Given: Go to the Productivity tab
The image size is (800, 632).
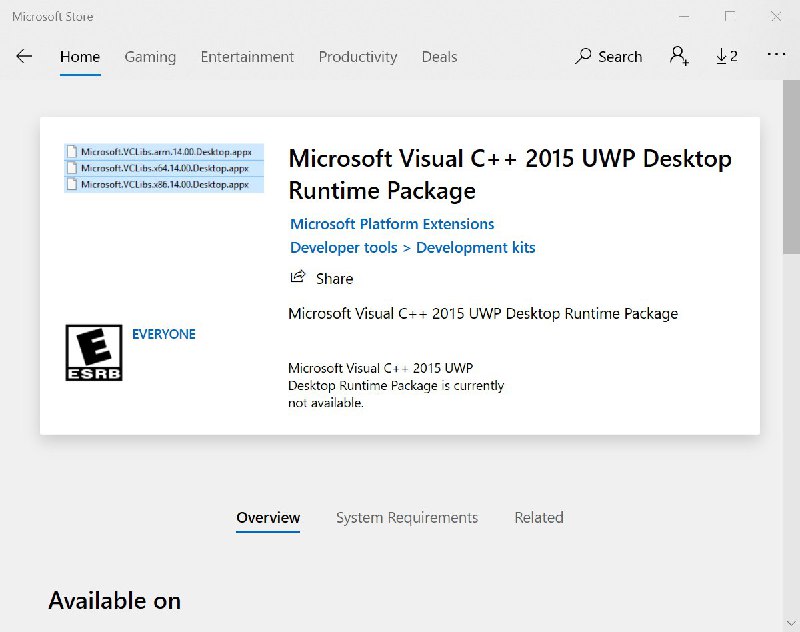Looking at the screenshot, I should point(357,57).
